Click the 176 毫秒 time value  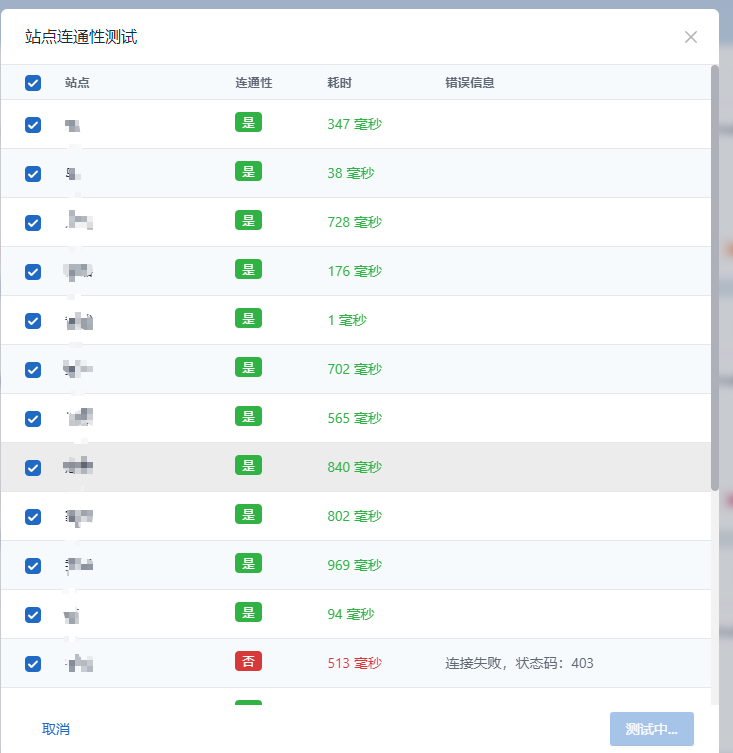click(354, 271)
